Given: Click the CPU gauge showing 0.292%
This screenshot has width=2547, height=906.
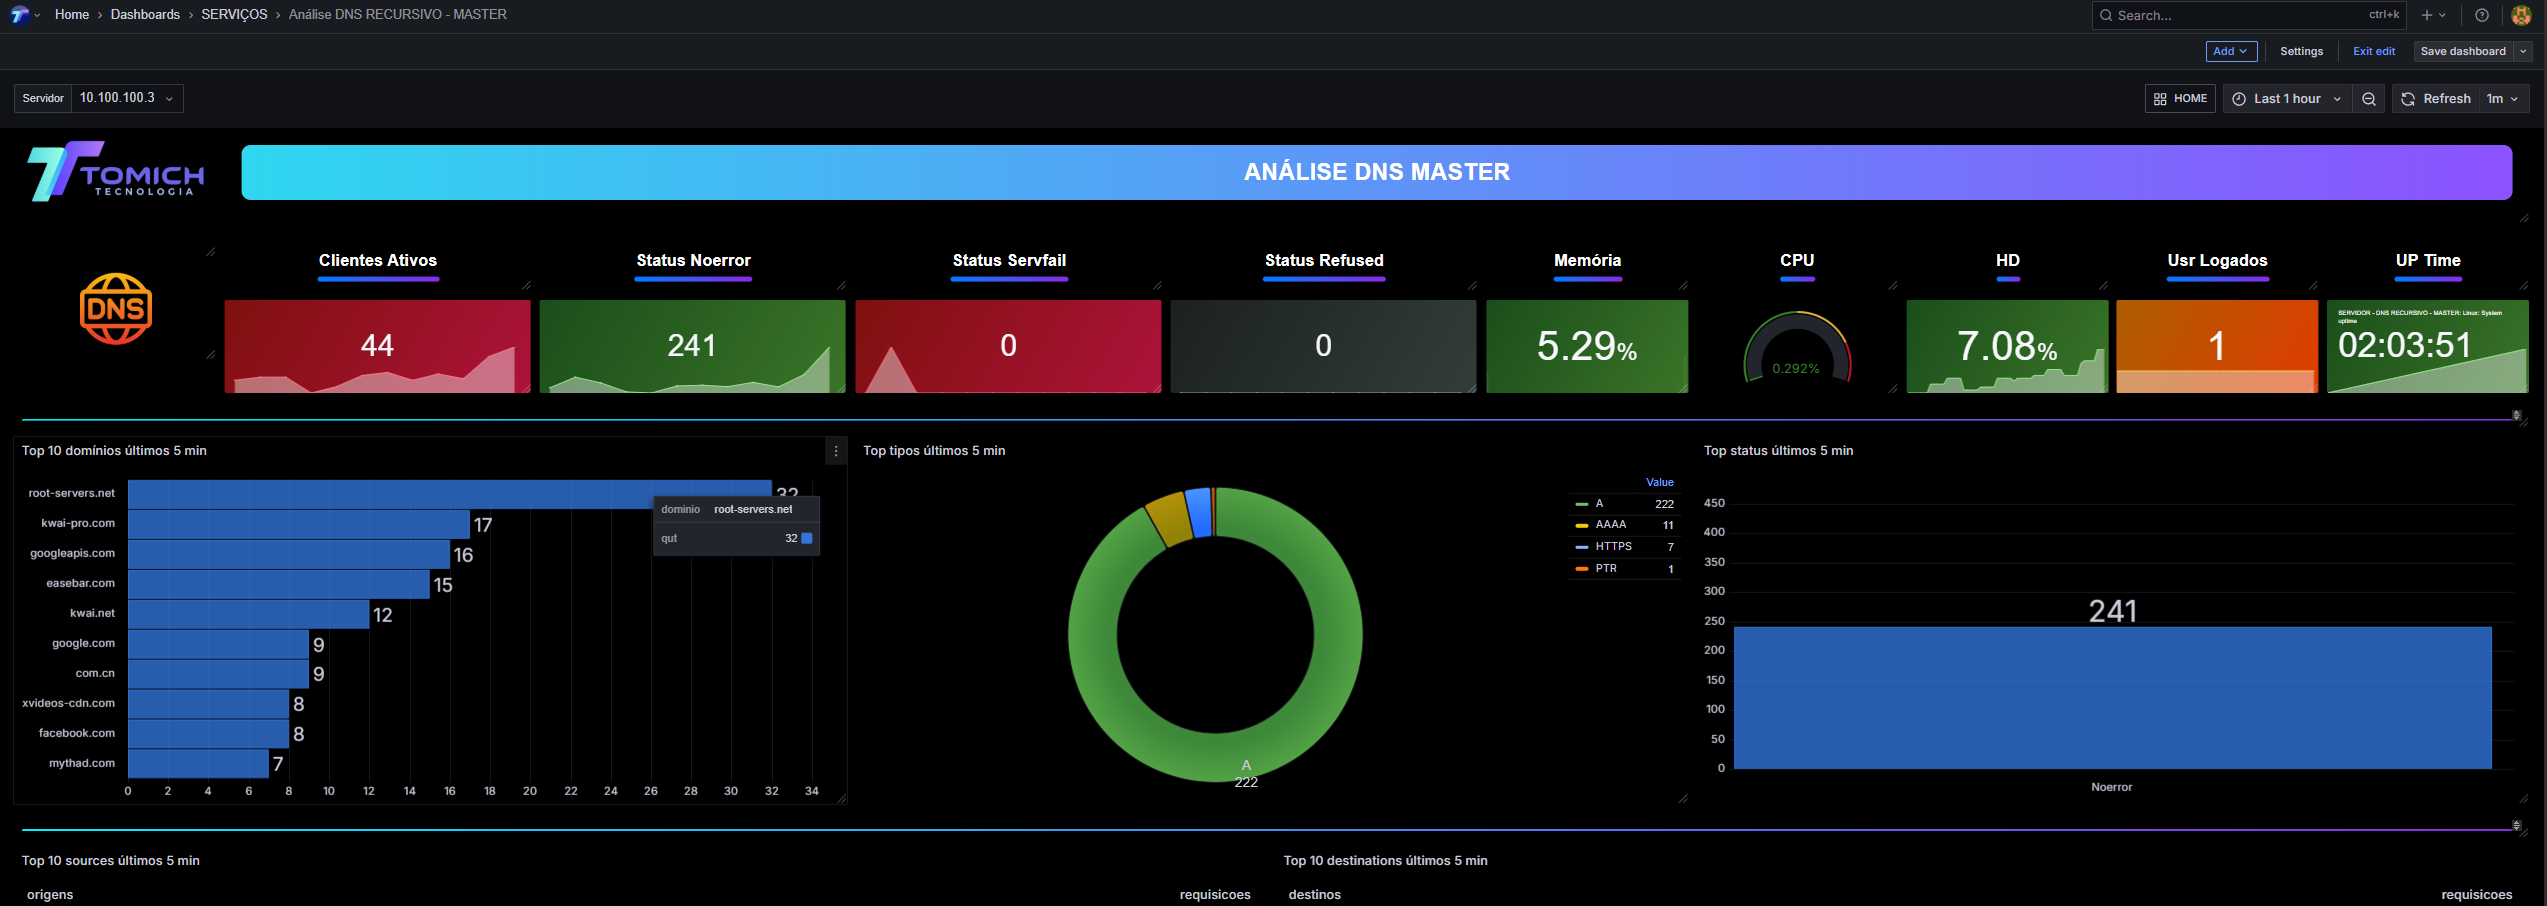Looking at the screenshot, I should [1797, 348].
